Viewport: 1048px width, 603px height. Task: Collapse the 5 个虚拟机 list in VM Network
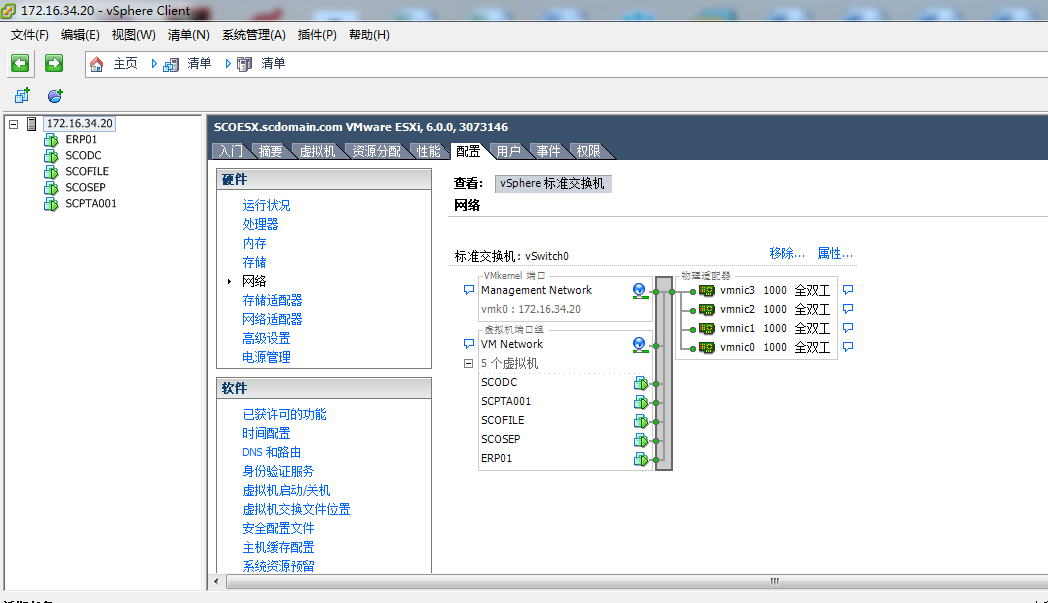pos(469,364)
